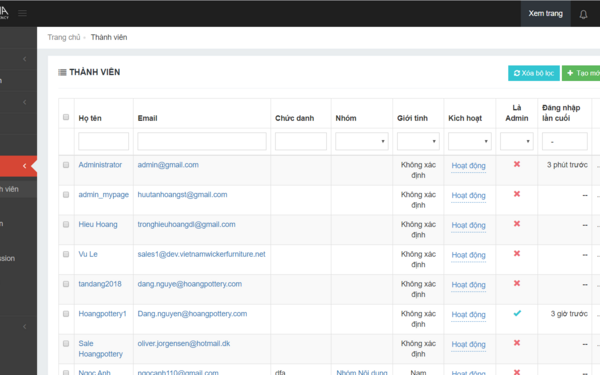The image size is (600, 375).
Task: Click the green Tạo mới button
Action: point(581,73)
